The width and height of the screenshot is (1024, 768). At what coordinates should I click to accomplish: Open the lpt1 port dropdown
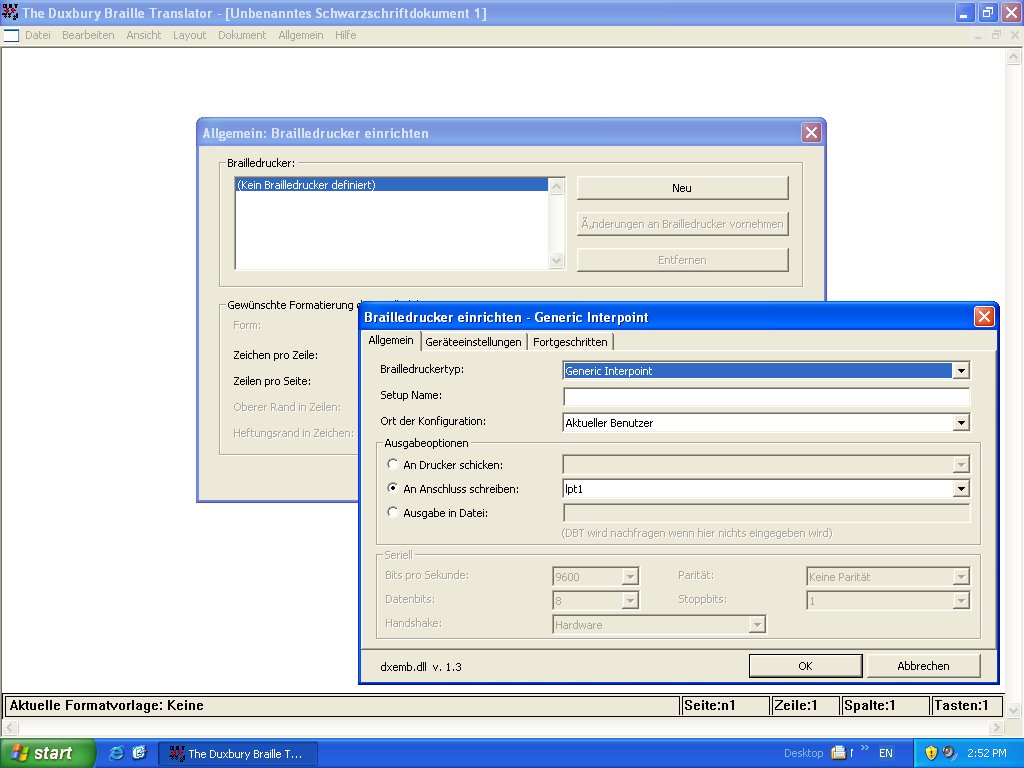[961, 488]
